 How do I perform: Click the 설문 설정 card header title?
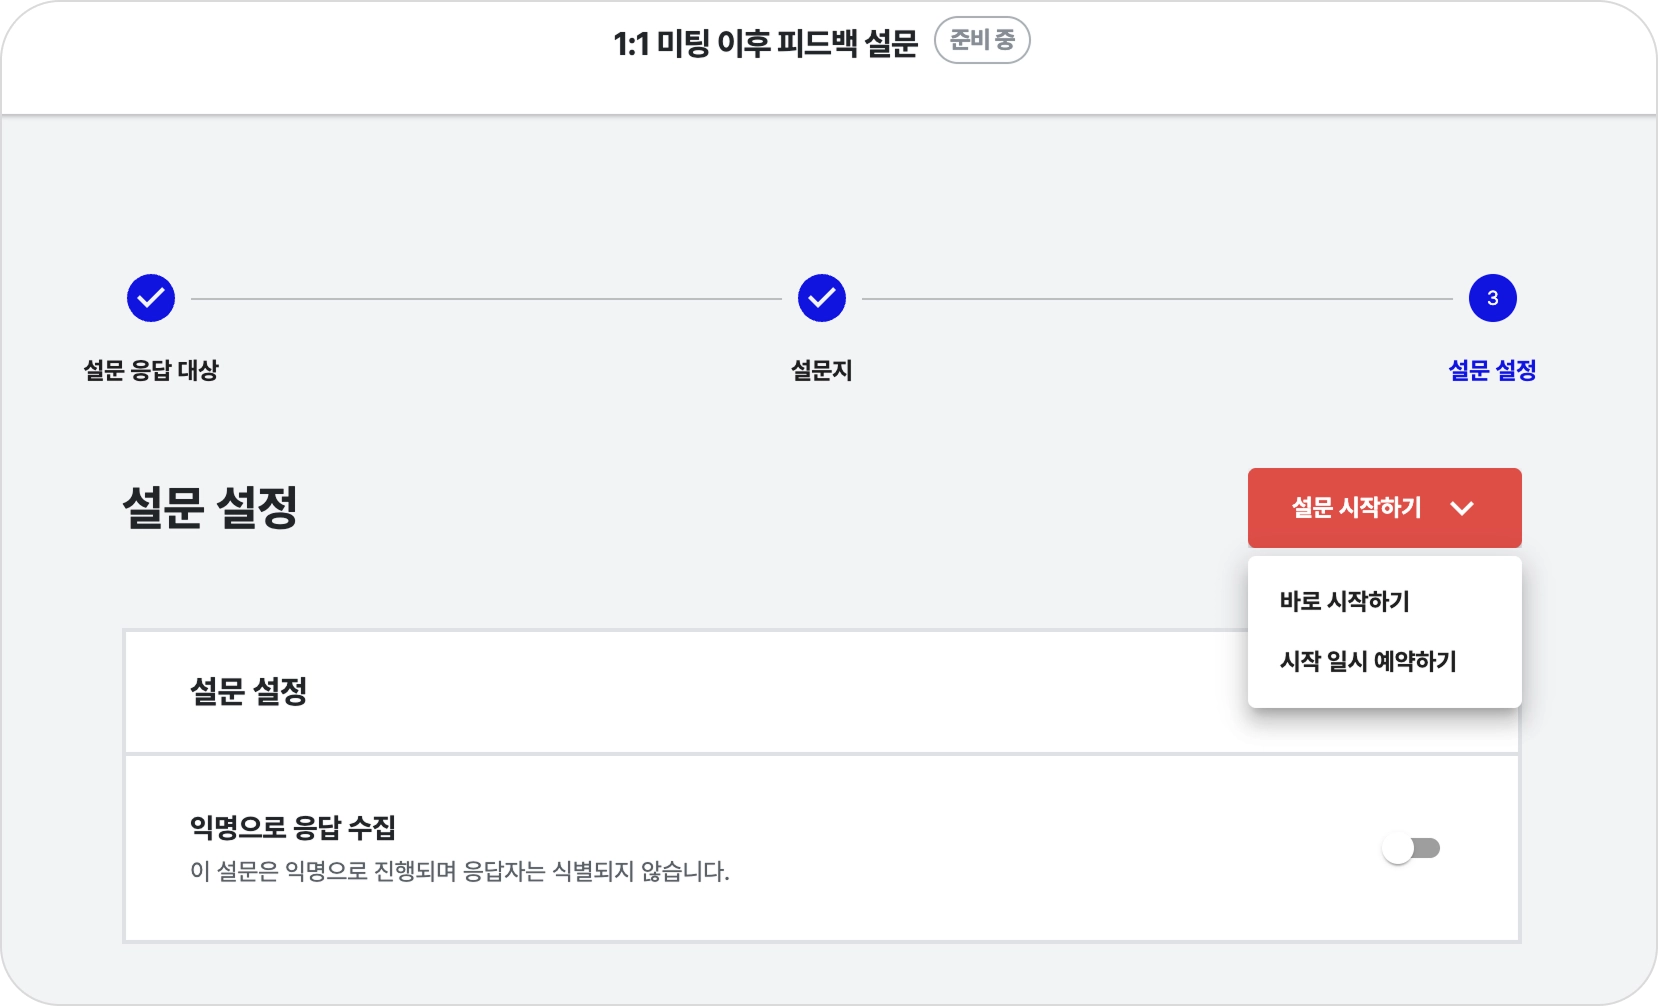(248, 691)
